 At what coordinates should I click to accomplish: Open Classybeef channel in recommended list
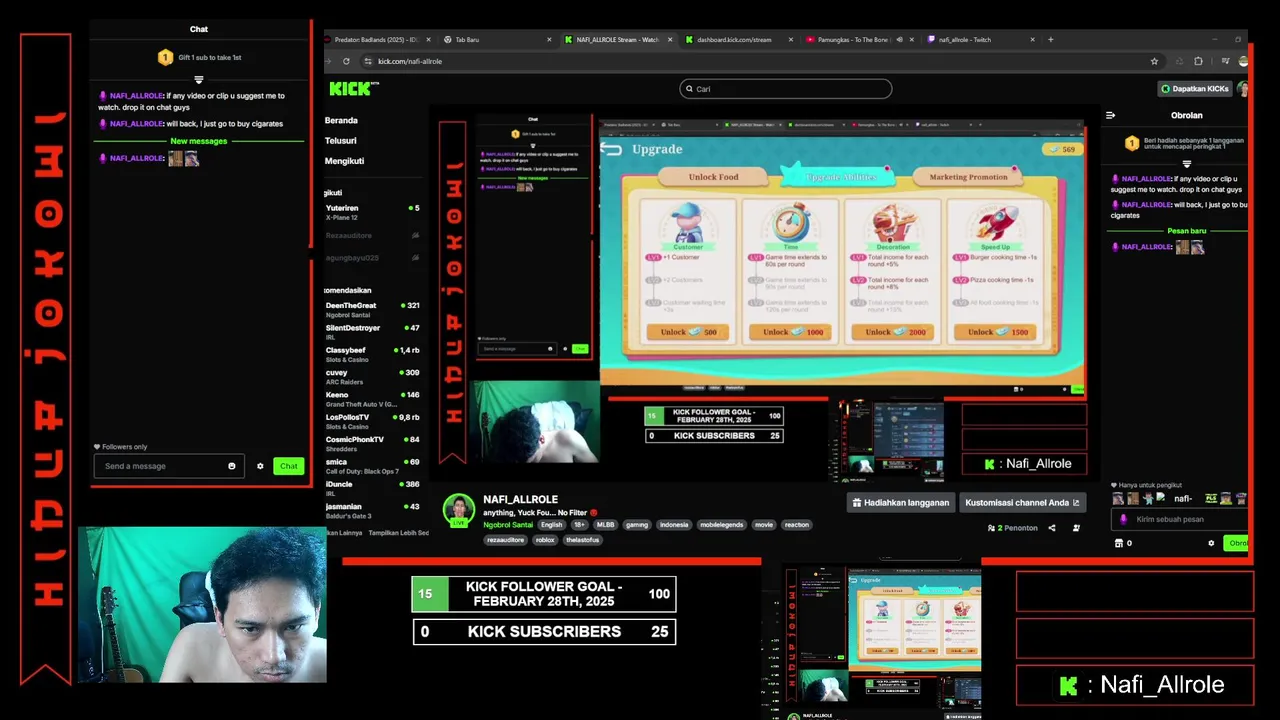point(372,355)
